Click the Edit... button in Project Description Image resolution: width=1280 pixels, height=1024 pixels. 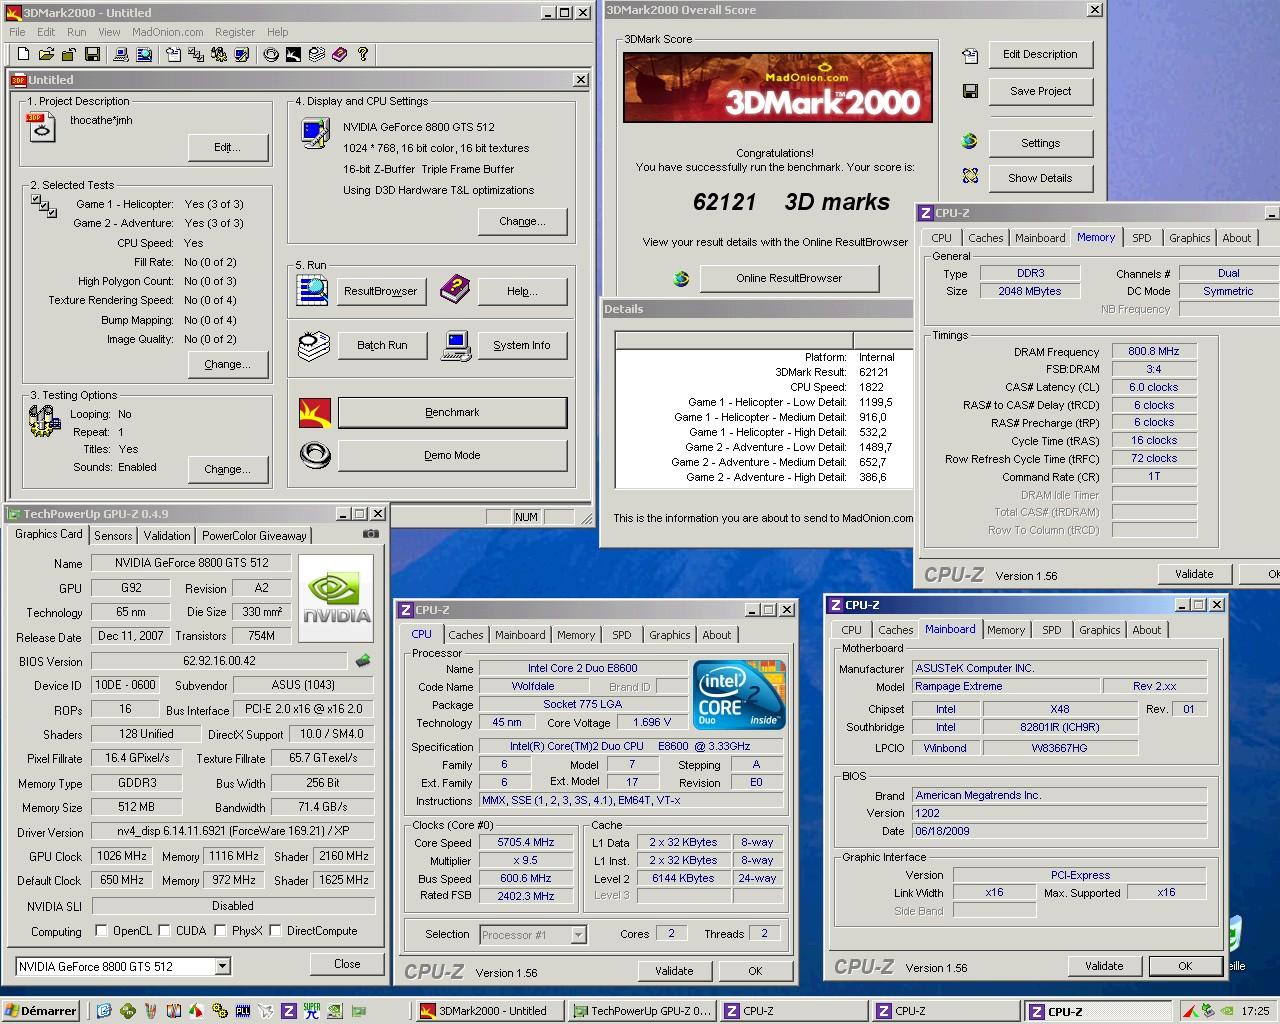(x=228, y=147)
